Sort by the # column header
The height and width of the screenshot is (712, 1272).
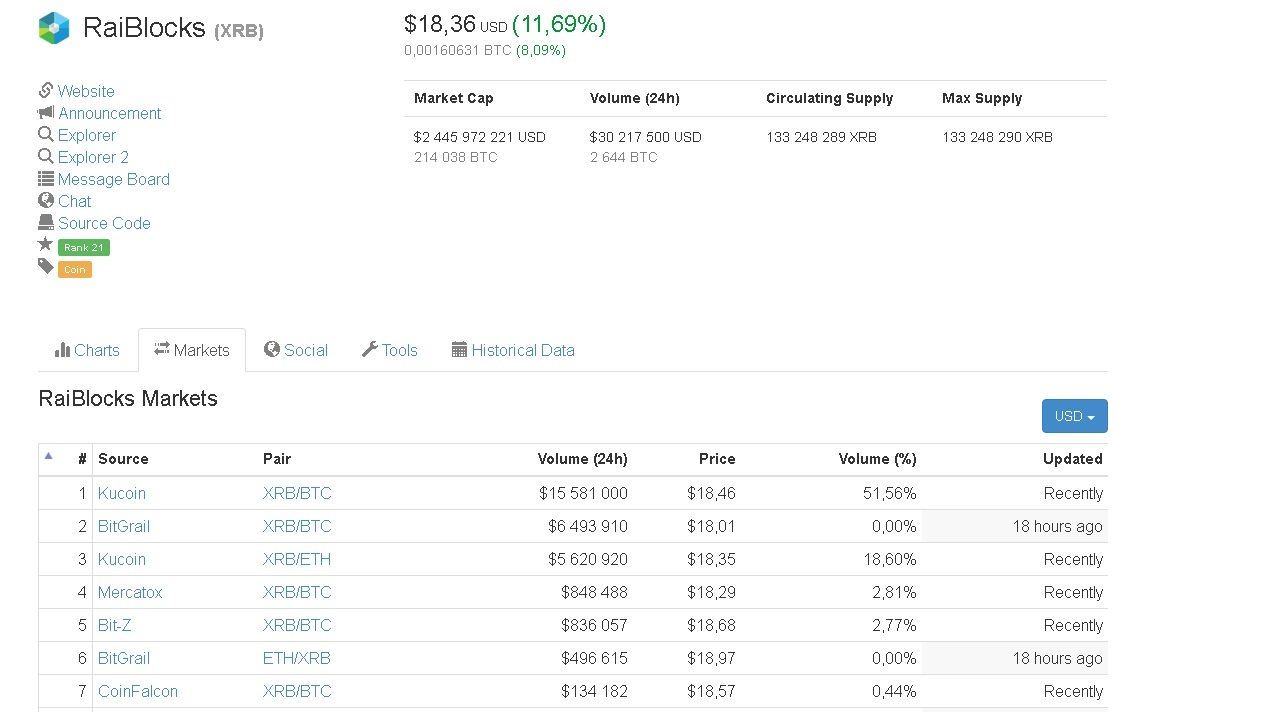point(82,459)
